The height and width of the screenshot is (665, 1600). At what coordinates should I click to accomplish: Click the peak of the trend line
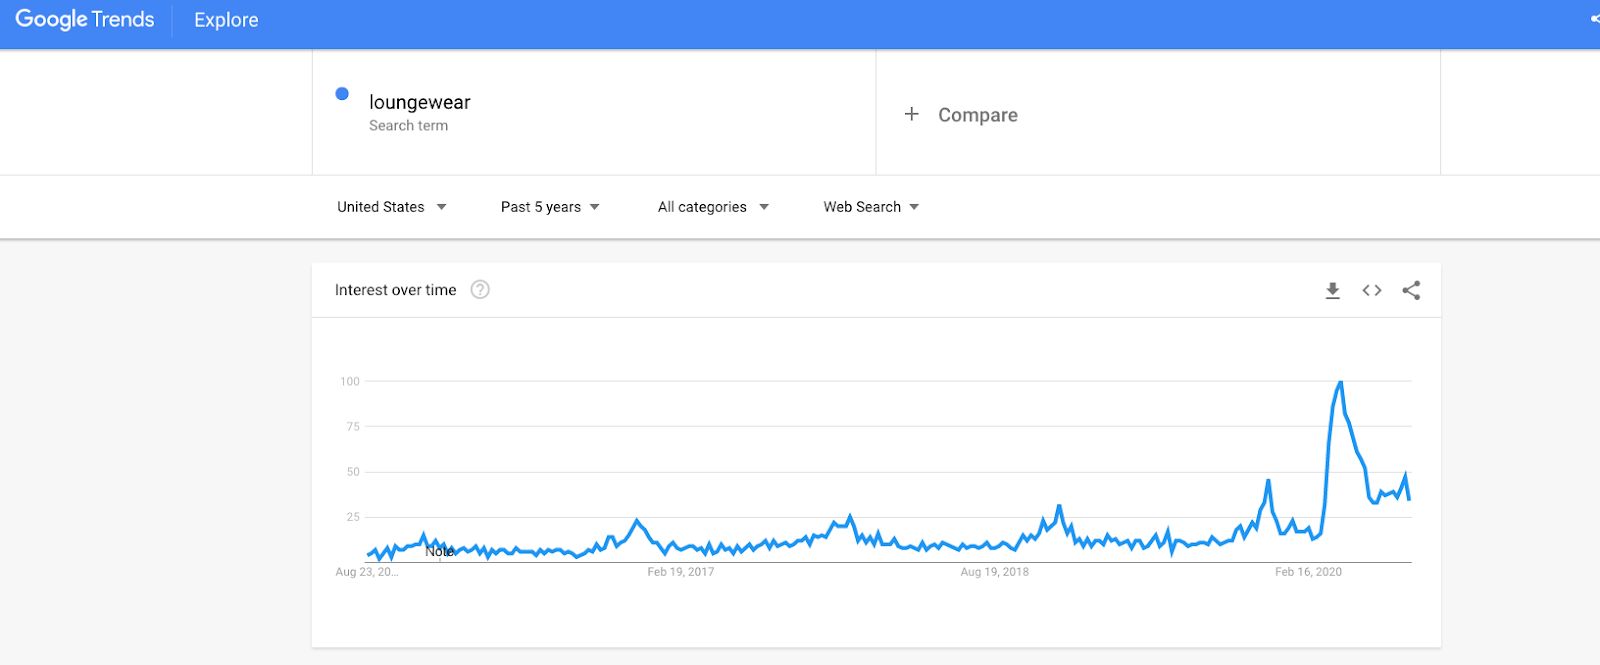[x=1340, y=382]
